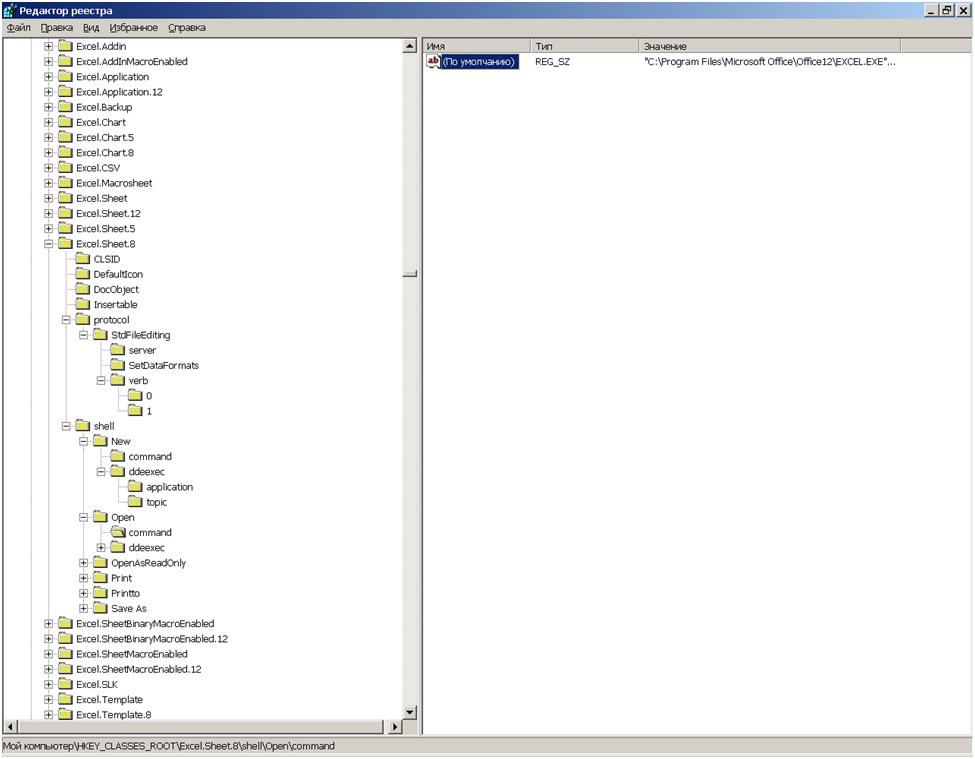
Task: Expand the ddeexec key under Open
Action: point(101,548)
